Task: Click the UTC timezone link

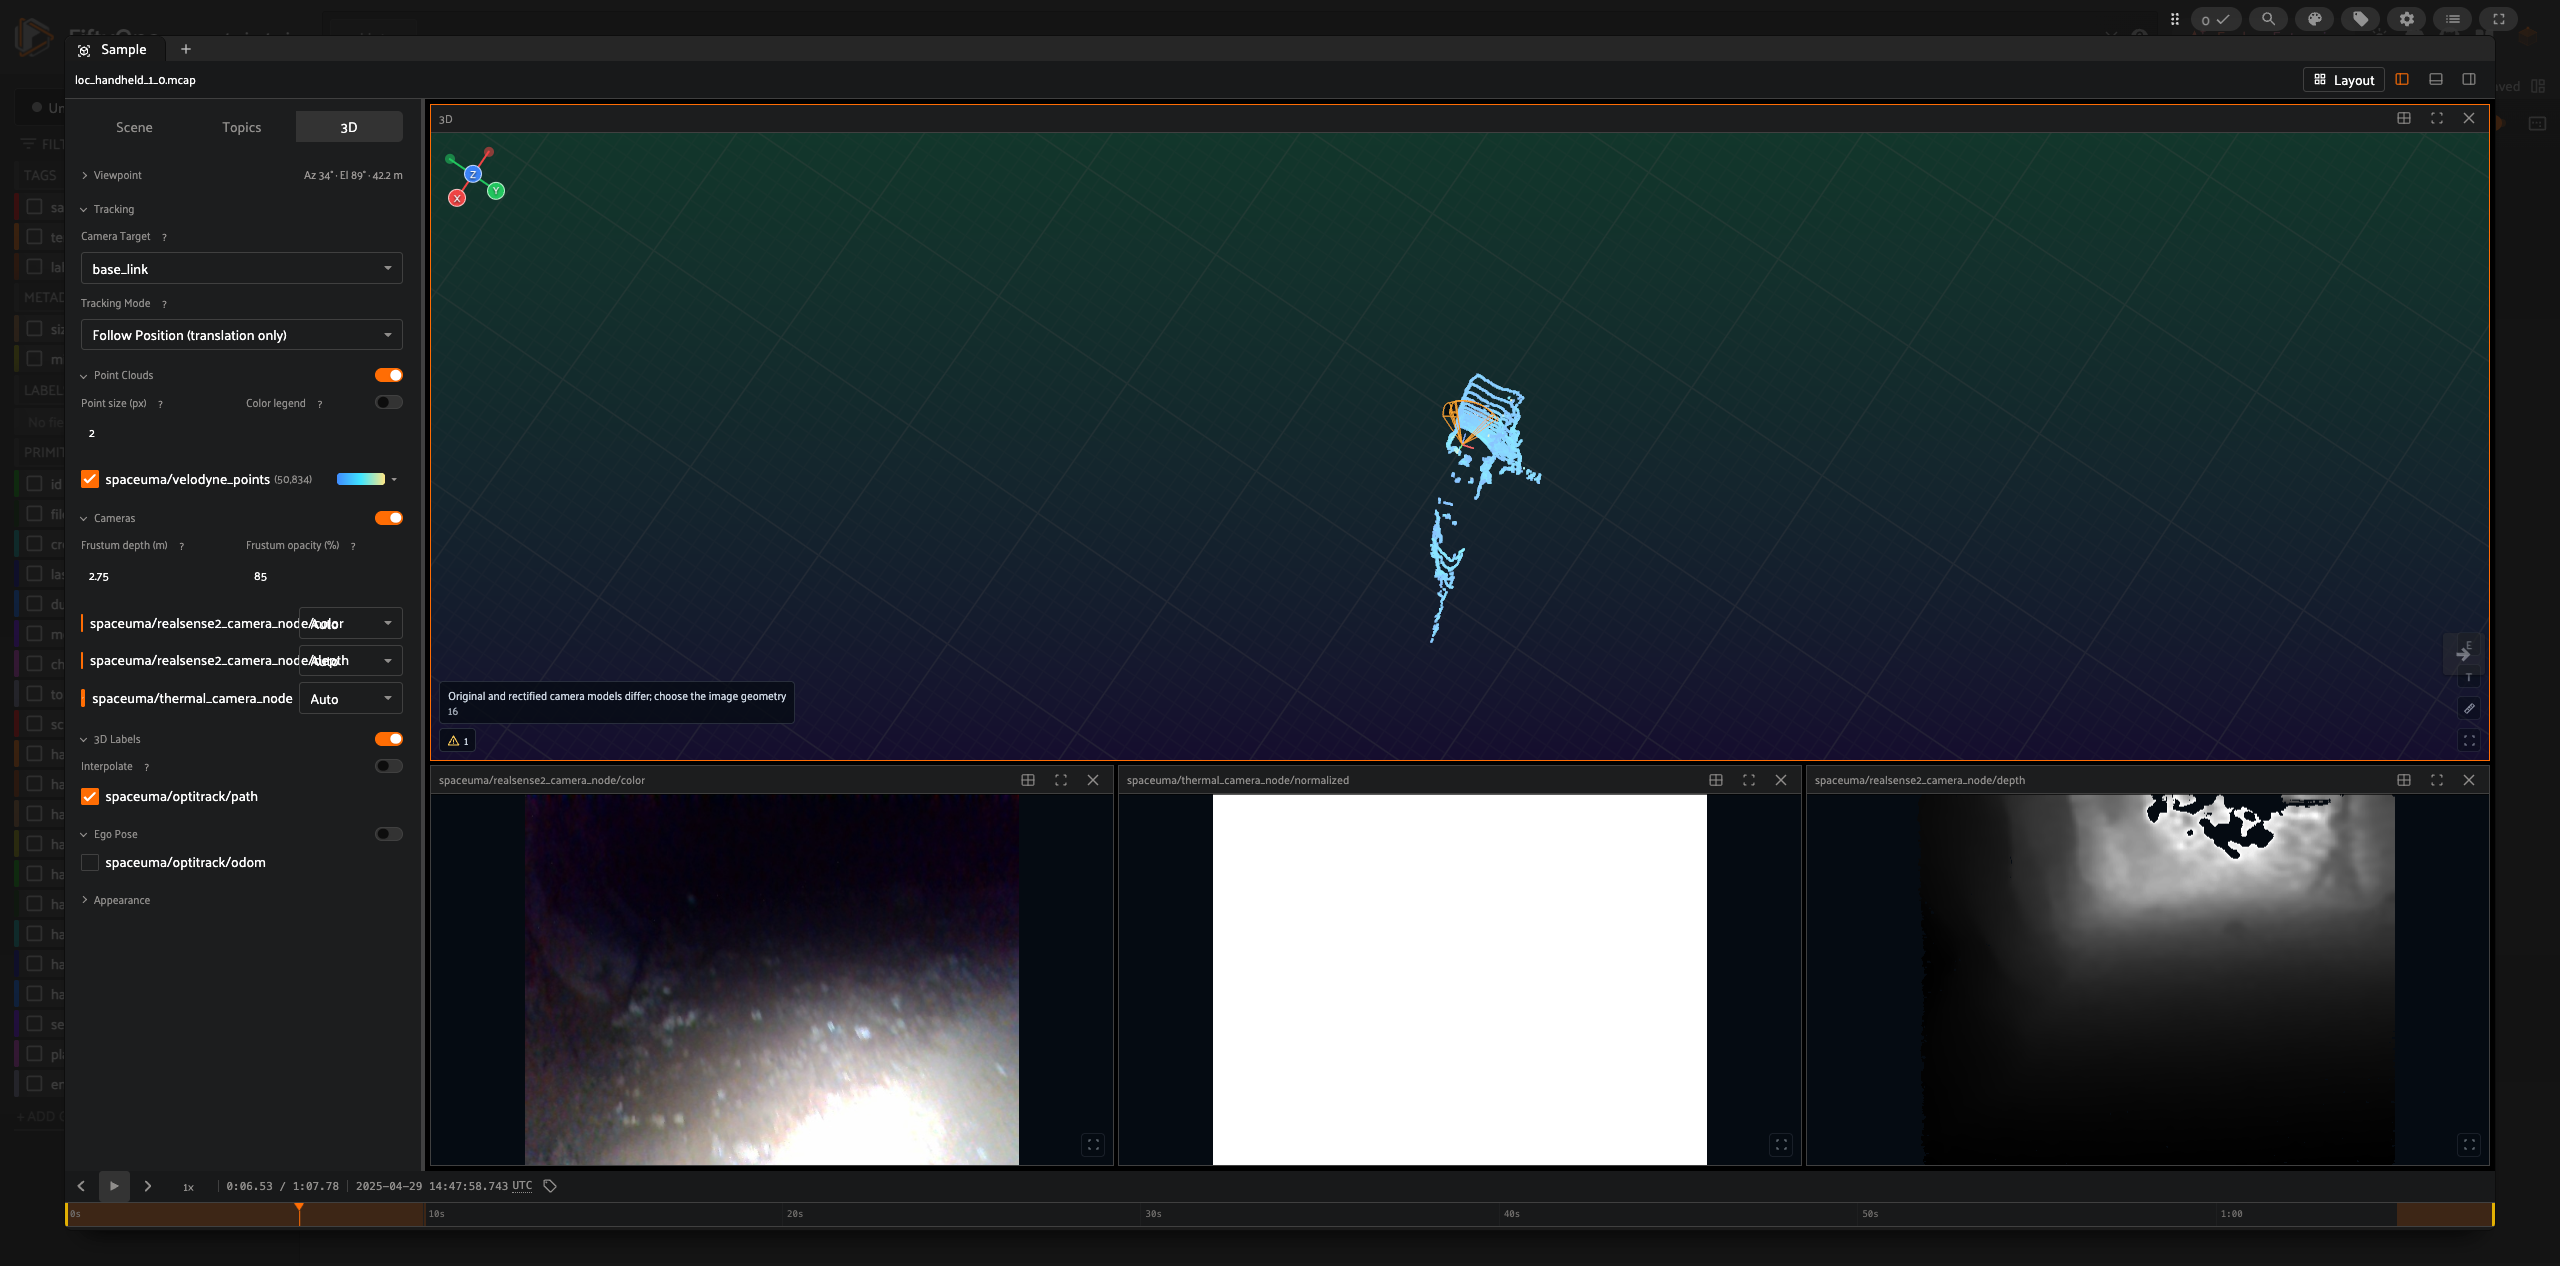Action: 522,1186
